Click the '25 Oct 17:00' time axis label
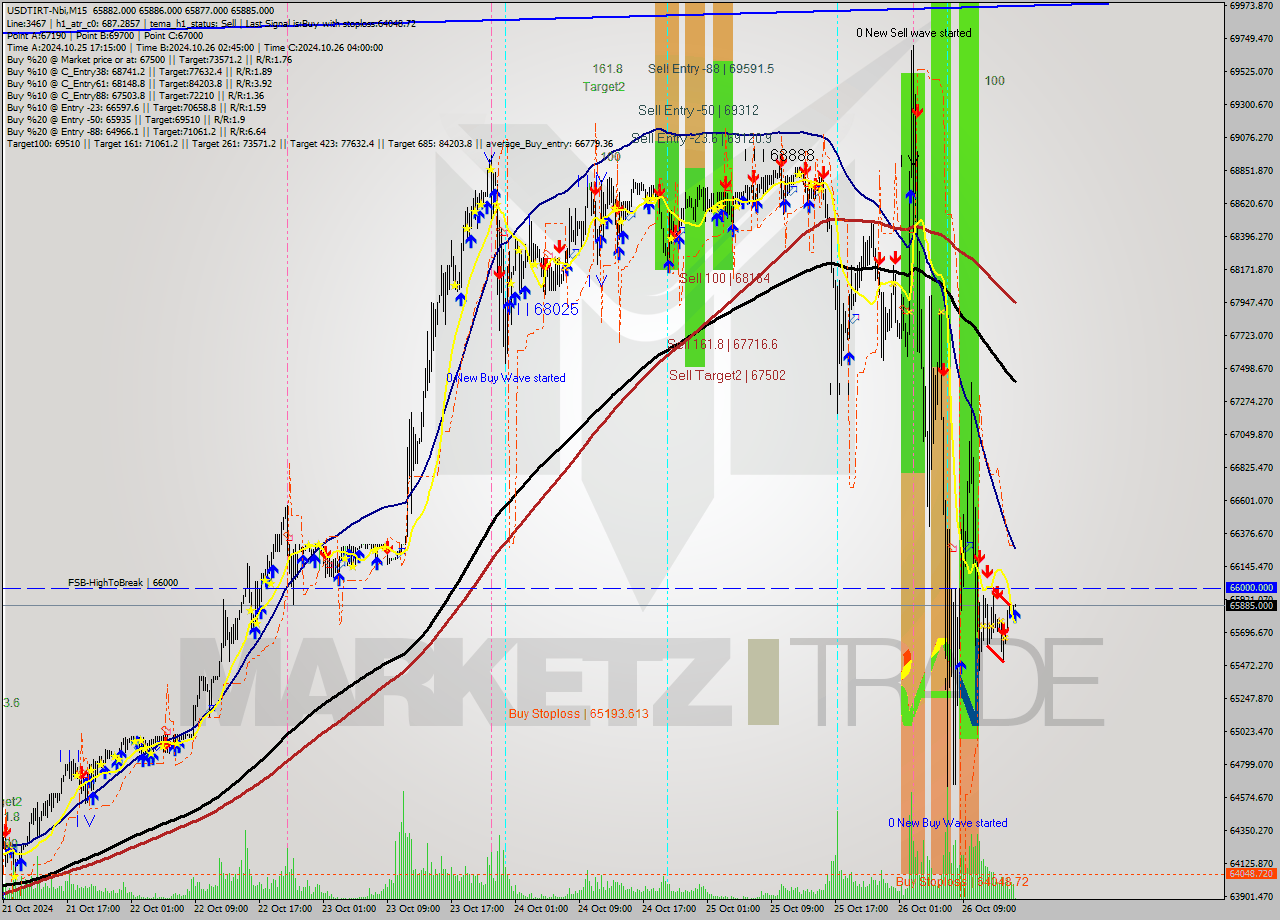1280x920 pixels. tap(862, 909)
